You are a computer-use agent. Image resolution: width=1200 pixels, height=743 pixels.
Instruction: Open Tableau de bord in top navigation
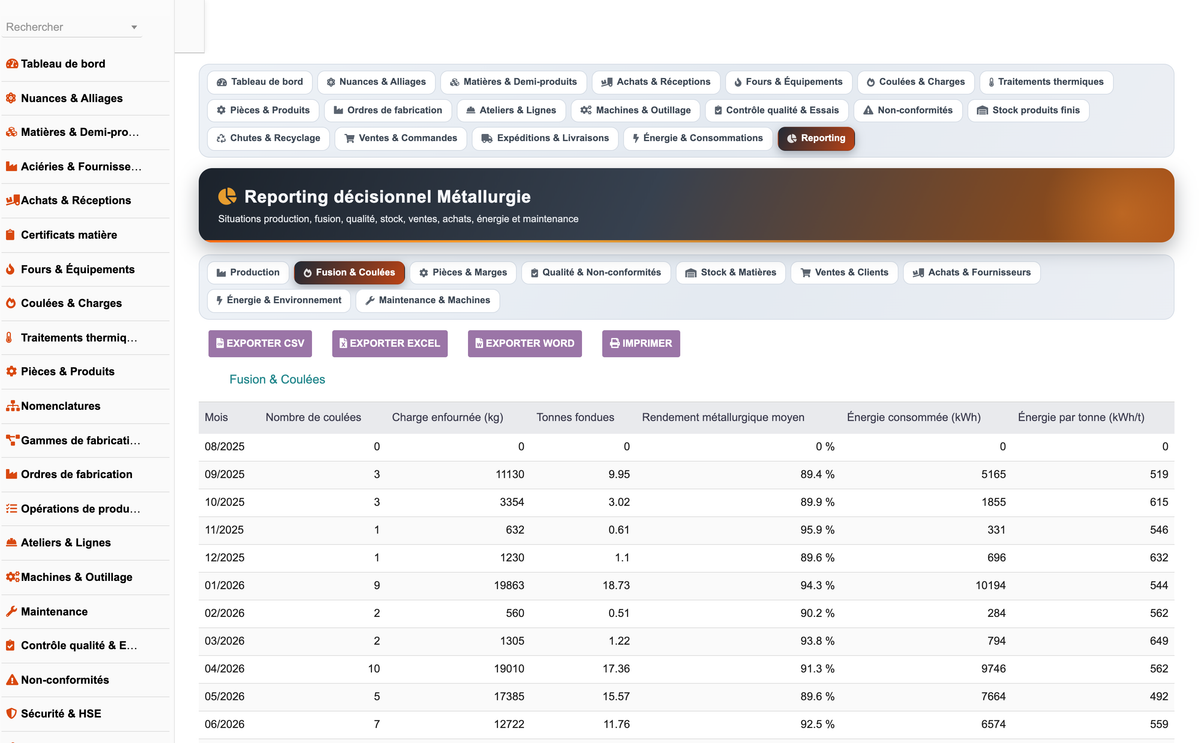tap(260, 82)
